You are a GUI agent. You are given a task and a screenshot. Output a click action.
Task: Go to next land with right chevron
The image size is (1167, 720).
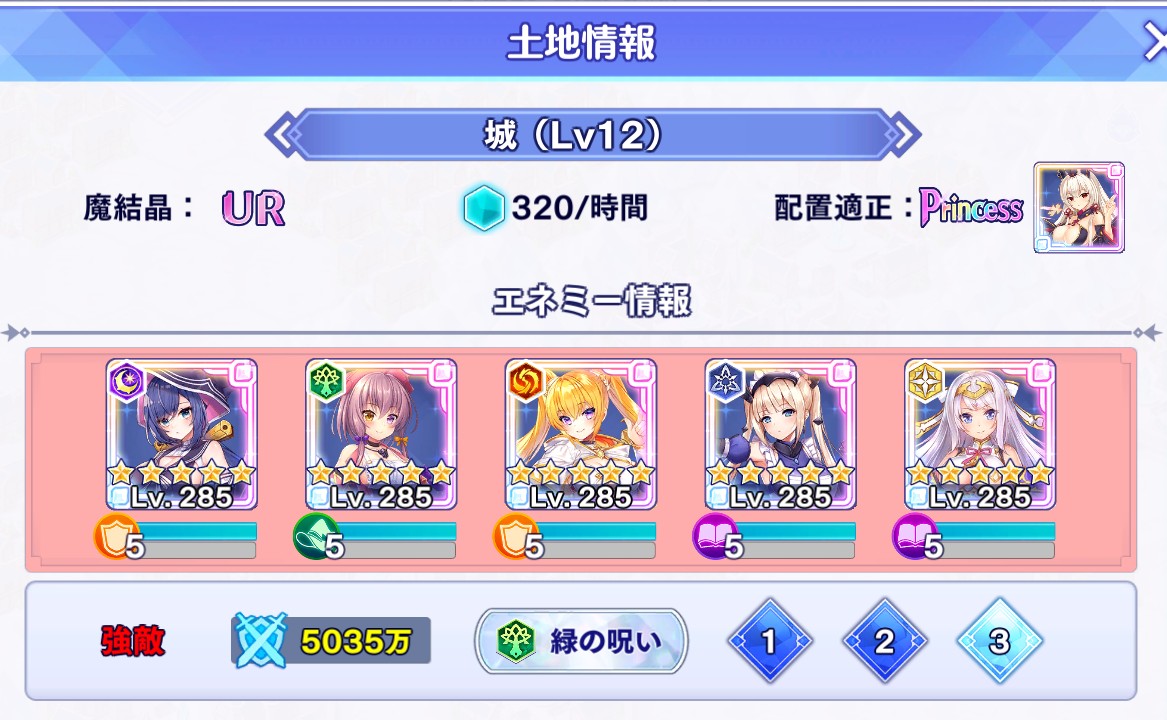(x=904, y=135)
